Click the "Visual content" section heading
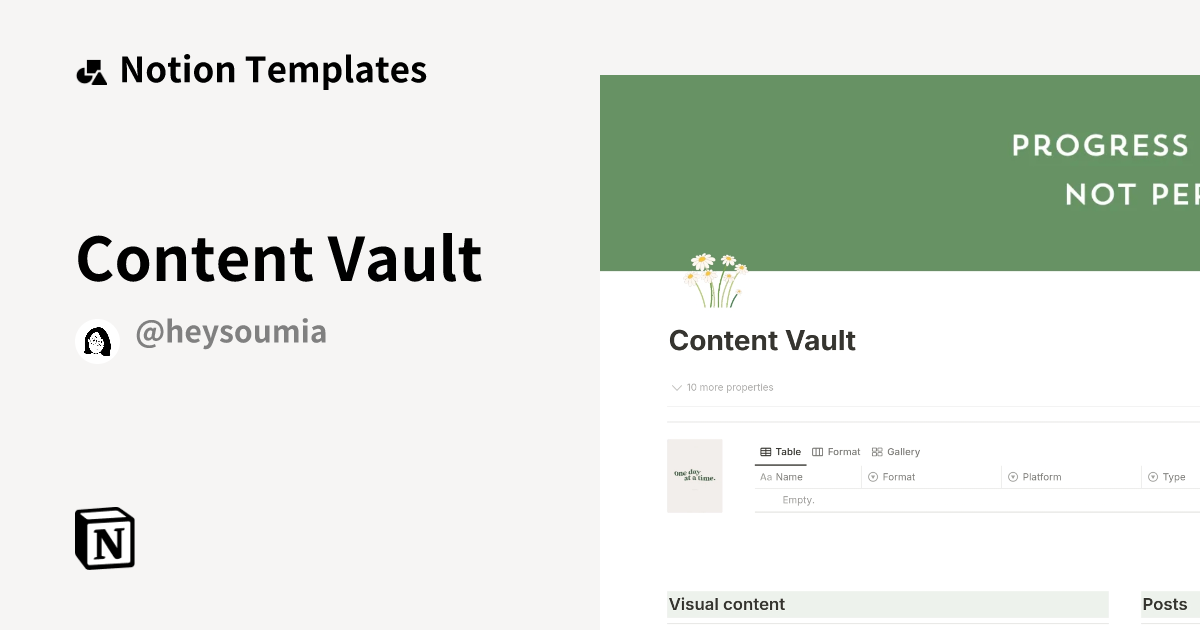The image size is (1200, 630). pyautogui.click(x=727, y=604)
